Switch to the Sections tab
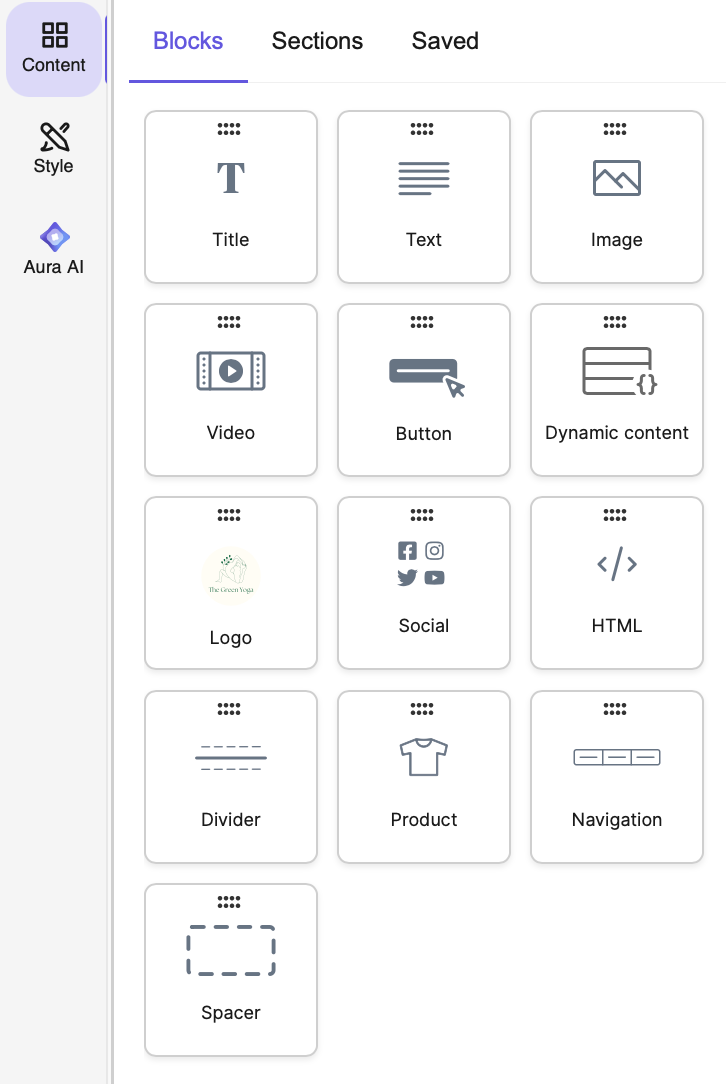This screenshot has width=726, height=1084. click(317, 41)
